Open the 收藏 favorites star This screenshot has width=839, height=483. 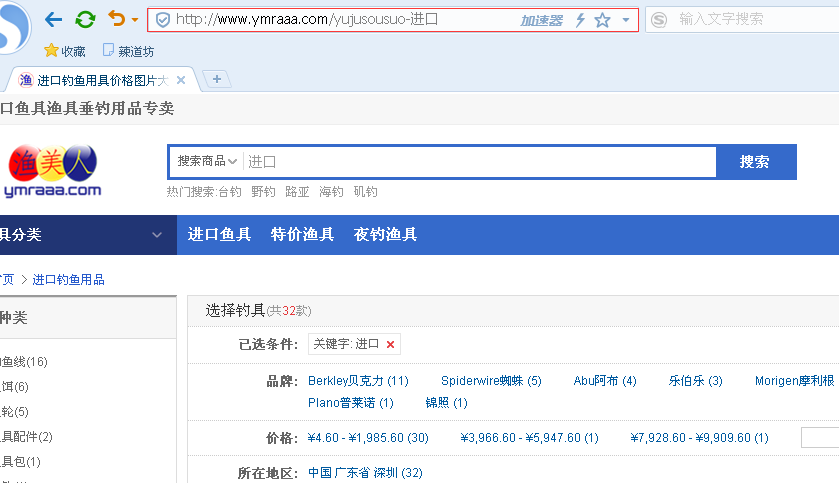tap(52, 51)
